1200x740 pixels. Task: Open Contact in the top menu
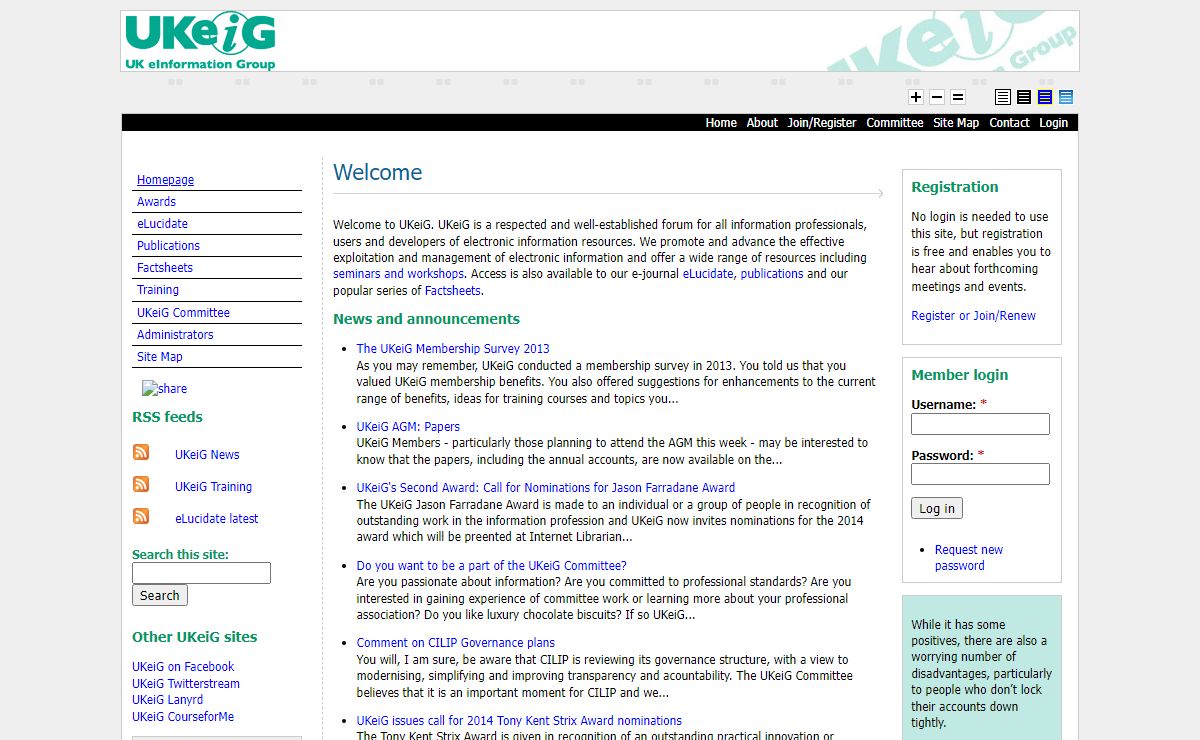click(x=1009, y=123)
